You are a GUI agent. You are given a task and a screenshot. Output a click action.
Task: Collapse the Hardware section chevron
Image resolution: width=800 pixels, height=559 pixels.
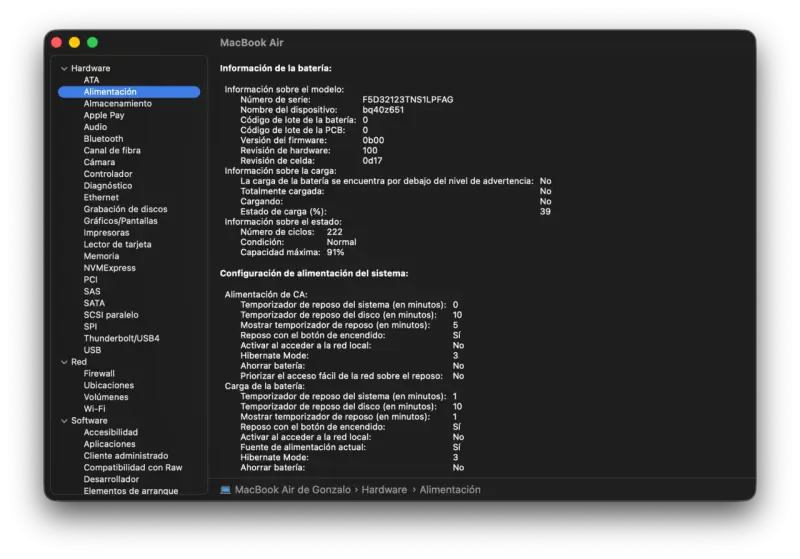coord(64,68)
